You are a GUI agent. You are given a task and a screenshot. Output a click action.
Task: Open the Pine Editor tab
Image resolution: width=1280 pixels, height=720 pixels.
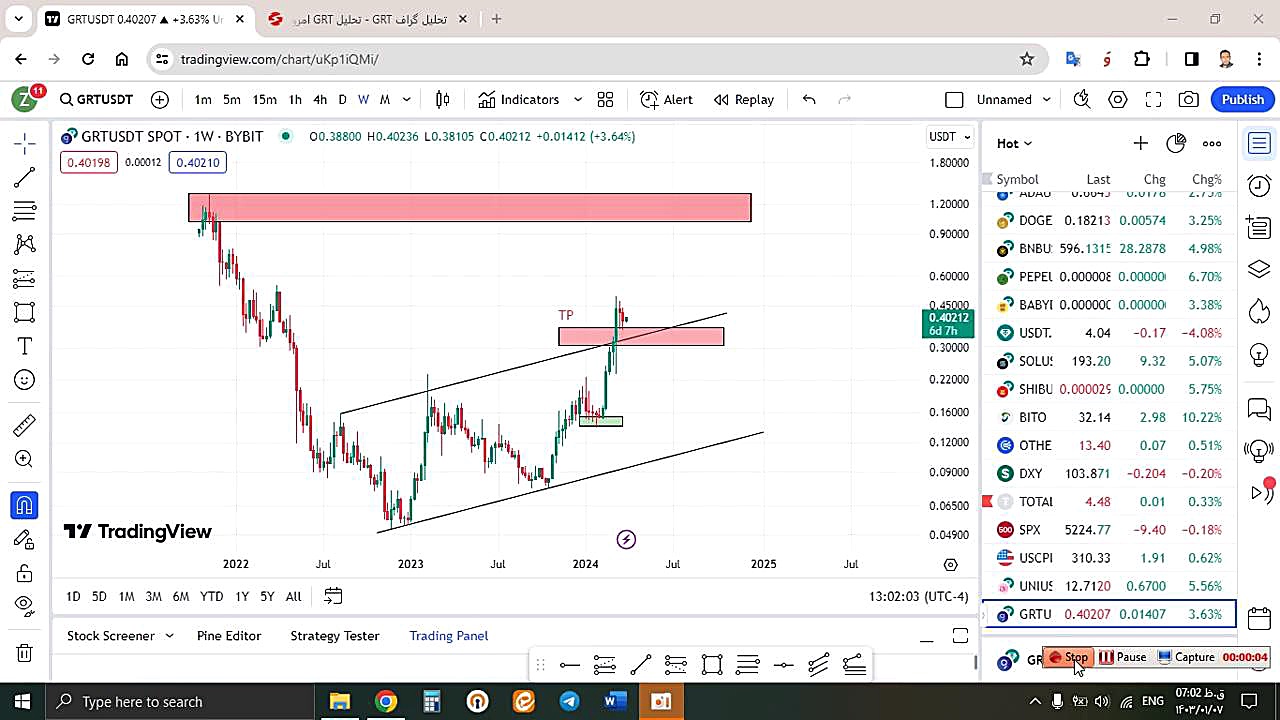229,636
